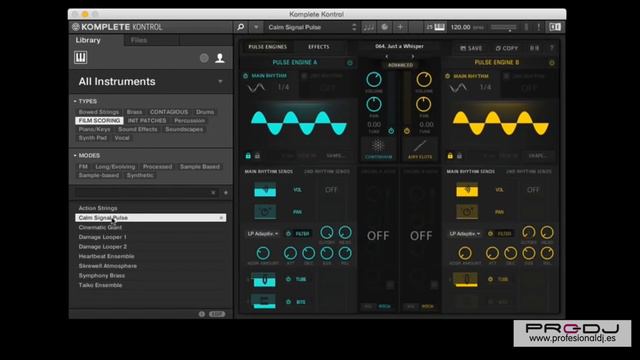Click Engine B yellow lock icon
Screen dimensions: 640x360
pos(450,156)
